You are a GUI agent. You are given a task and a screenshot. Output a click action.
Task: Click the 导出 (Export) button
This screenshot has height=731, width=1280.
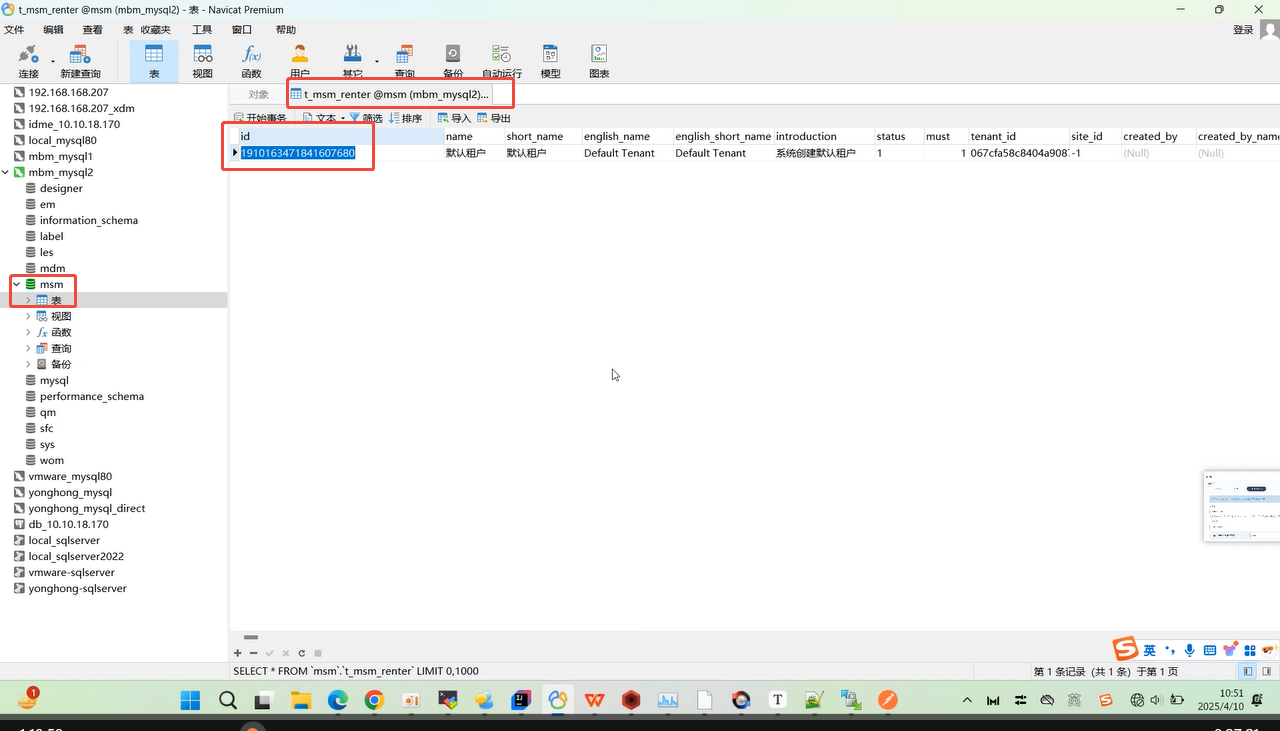[x=494, y=118]
